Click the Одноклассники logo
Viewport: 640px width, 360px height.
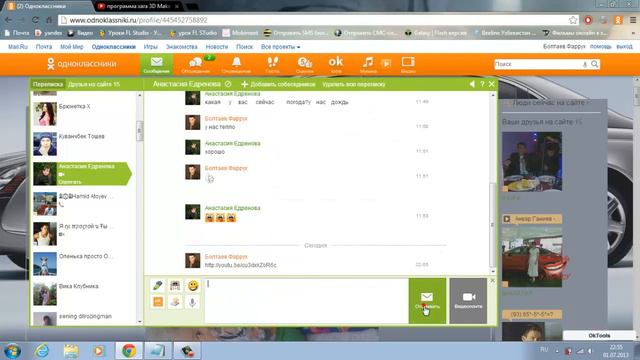pos(82,64)
